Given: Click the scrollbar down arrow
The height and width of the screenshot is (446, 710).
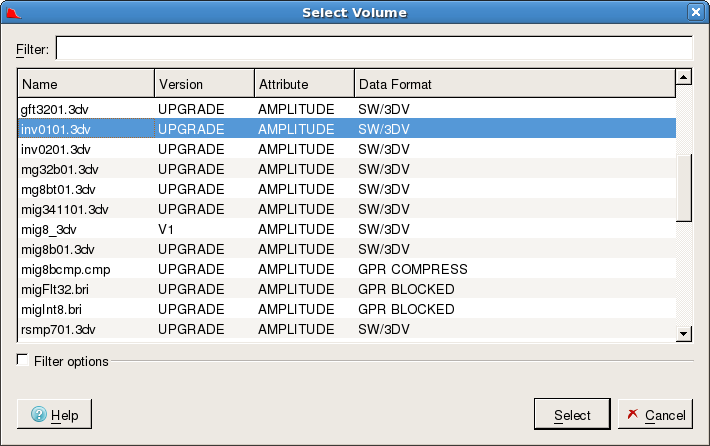Looking at the screenshot, I should coord(683,334).
